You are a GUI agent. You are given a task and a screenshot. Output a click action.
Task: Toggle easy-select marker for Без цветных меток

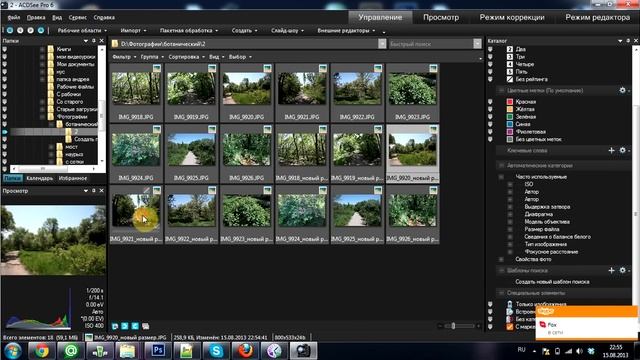coord(490,139)
